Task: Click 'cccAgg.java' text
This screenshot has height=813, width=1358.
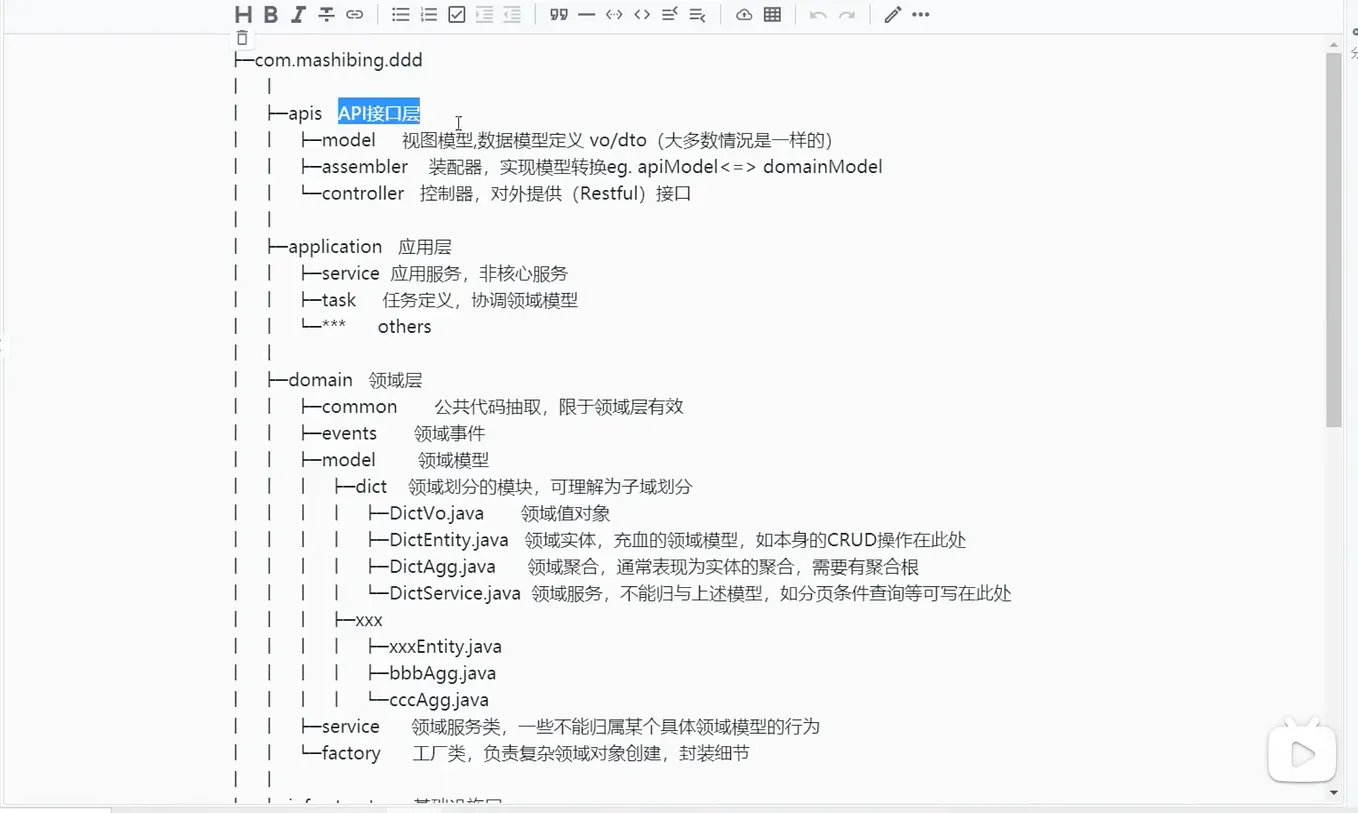Action: (439, 700)
